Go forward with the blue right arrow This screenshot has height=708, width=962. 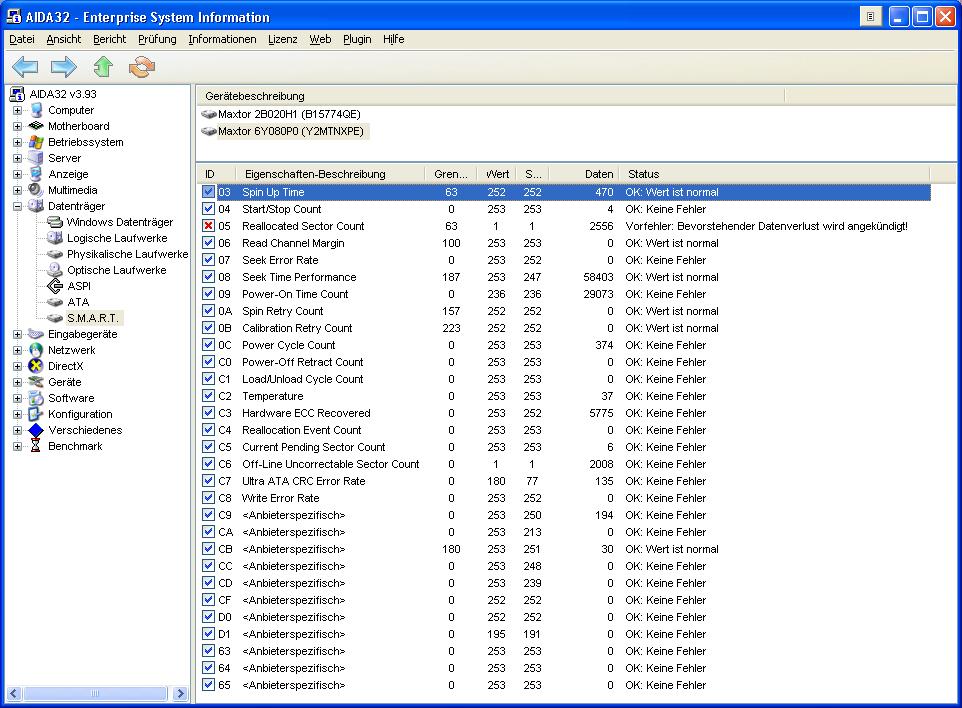[64, 66]
